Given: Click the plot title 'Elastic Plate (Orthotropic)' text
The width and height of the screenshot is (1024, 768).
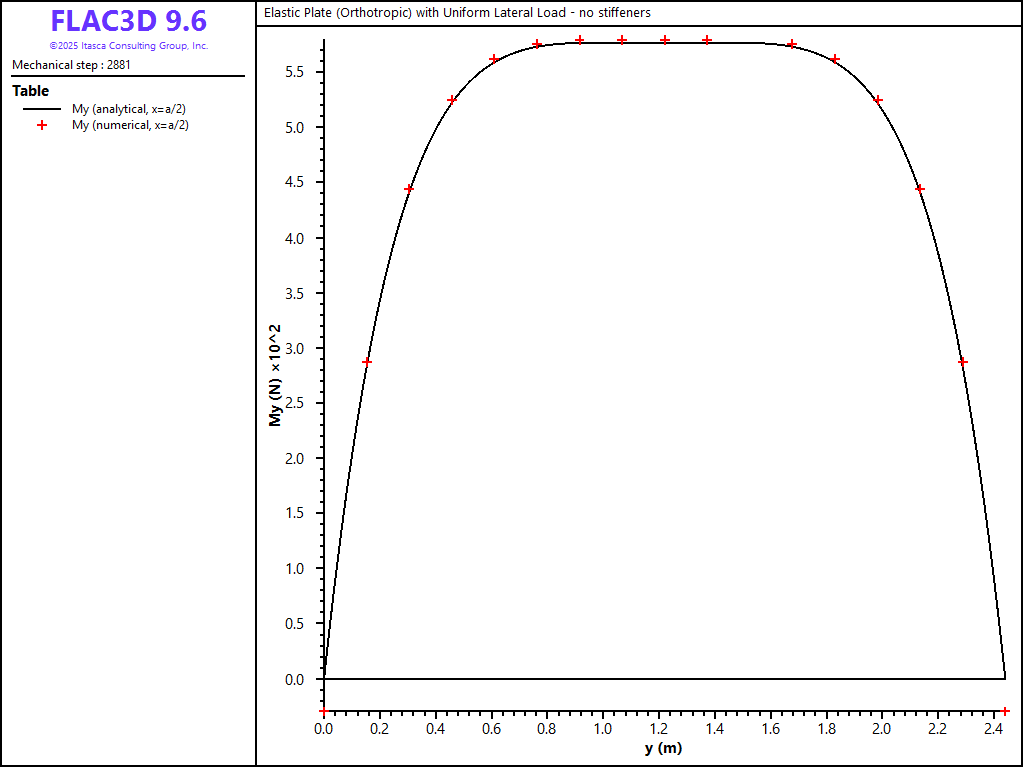Looking at the screenshot, I should [x=457, y=13].
